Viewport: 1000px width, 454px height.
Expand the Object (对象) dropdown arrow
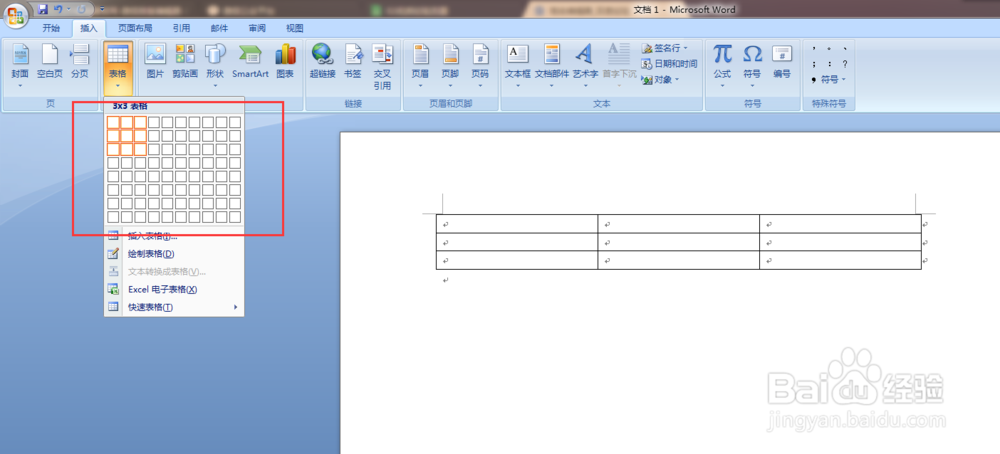coord(677,80)
